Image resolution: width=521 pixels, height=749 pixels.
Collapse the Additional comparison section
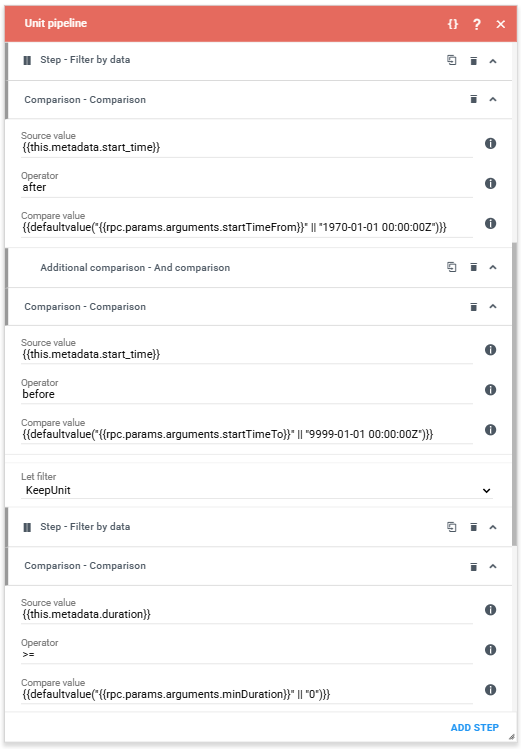(x=493, y=267)
